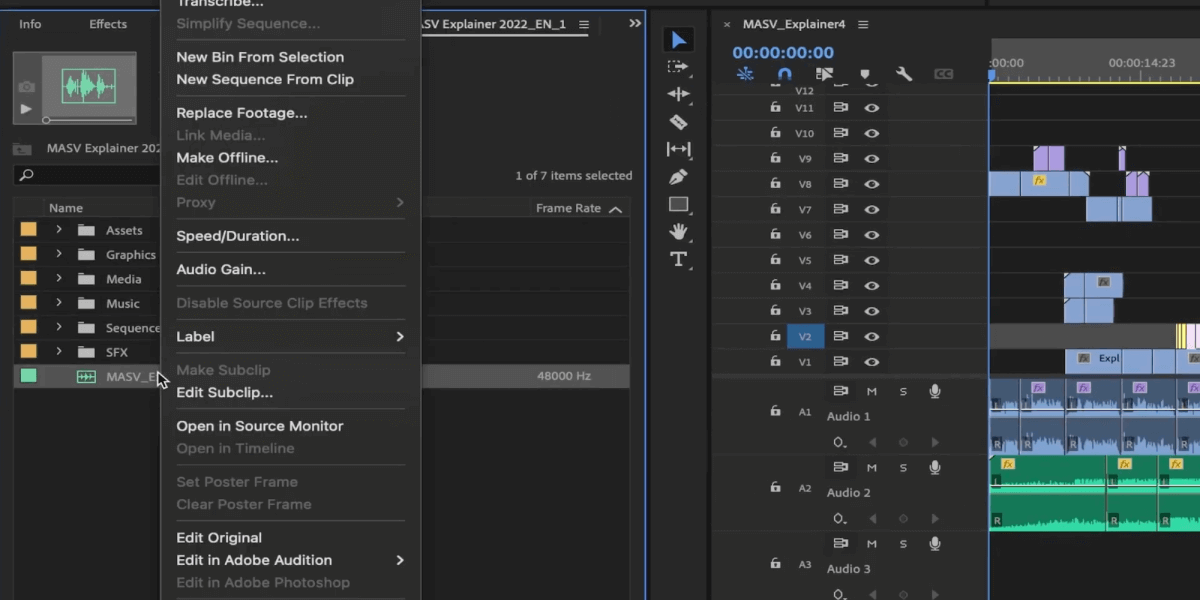1200x600 pixels.
Task: Enable voice-over record on Audio 1
Action: 935,391
